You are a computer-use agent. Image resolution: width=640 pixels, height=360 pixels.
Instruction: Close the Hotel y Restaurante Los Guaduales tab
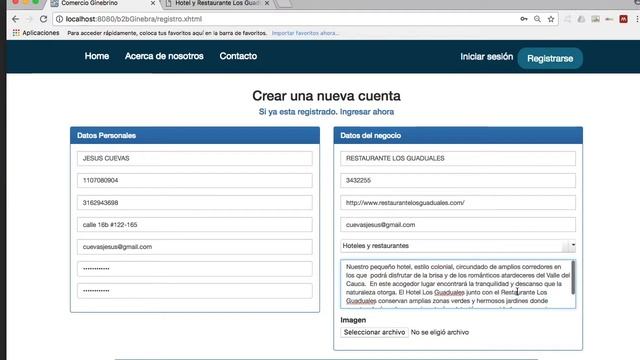267,3
